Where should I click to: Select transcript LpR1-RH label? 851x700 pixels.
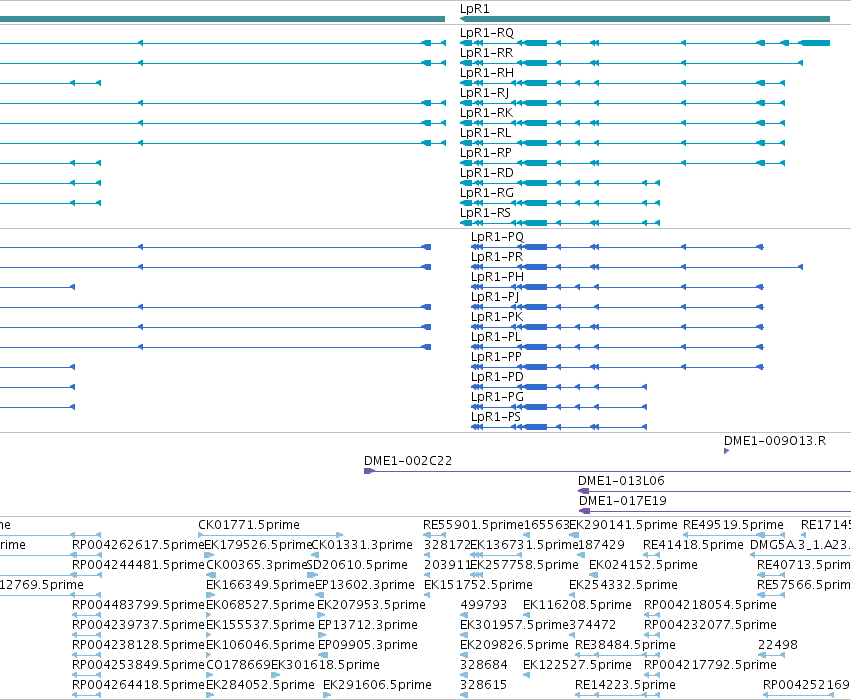pyautogui.click(x=486, y=73)
